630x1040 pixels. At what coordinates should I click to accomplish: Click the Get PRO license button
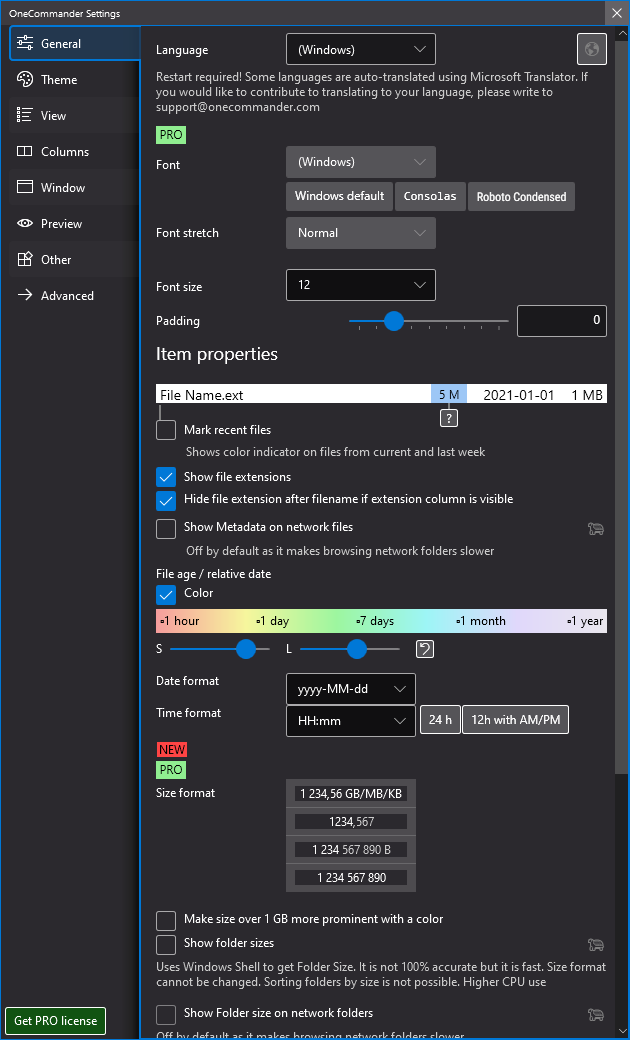pyautogui.click(x=56, y=1021)
